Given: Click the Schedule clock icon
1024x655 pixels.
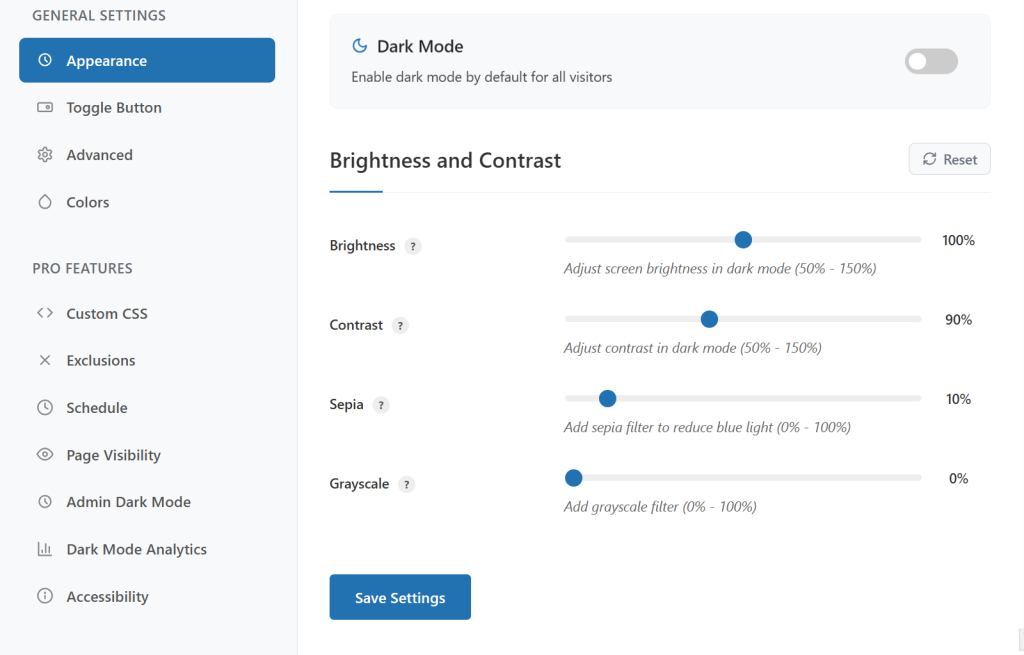Looking at the screenshot, I should 44,407.
